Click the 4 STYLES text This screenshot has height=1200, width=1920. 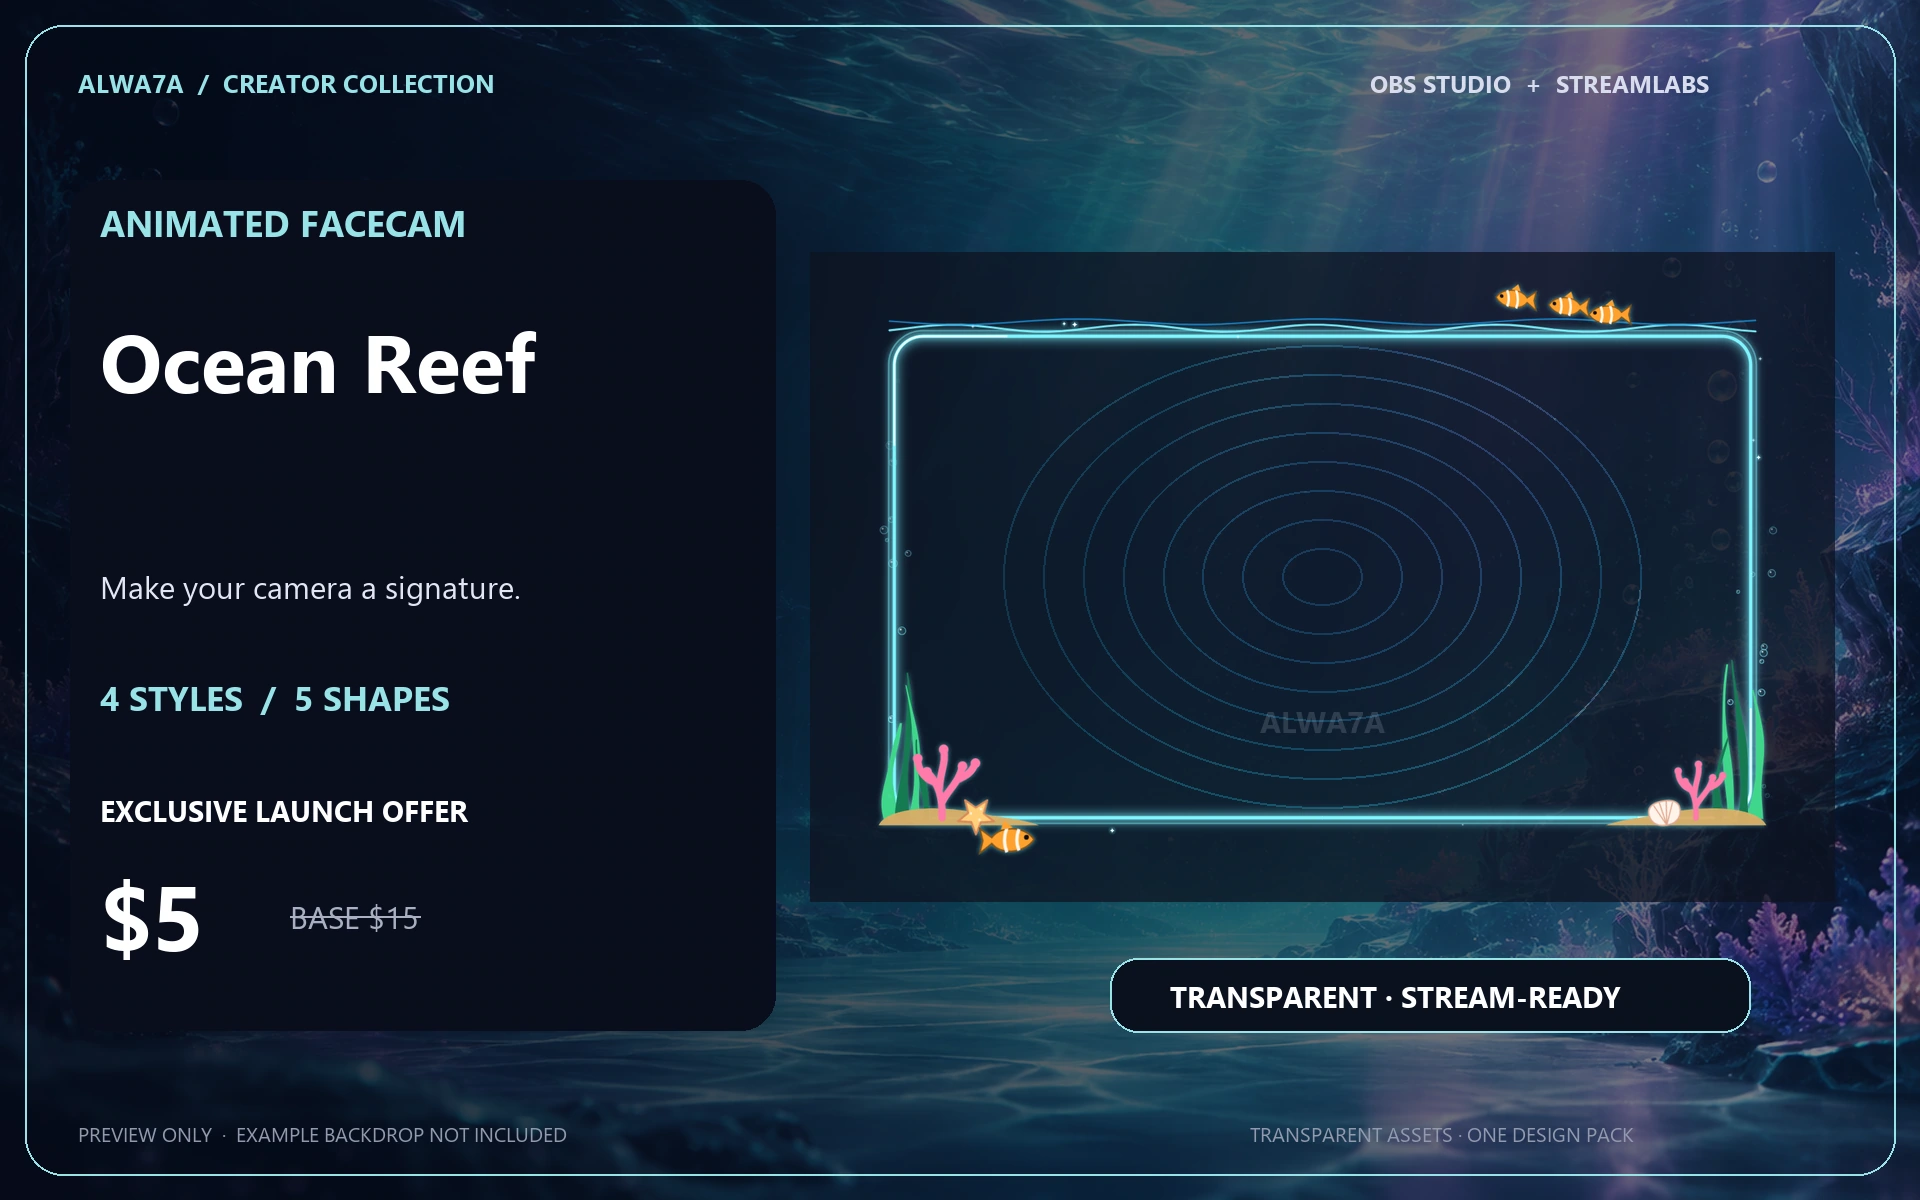pos(171,699)
